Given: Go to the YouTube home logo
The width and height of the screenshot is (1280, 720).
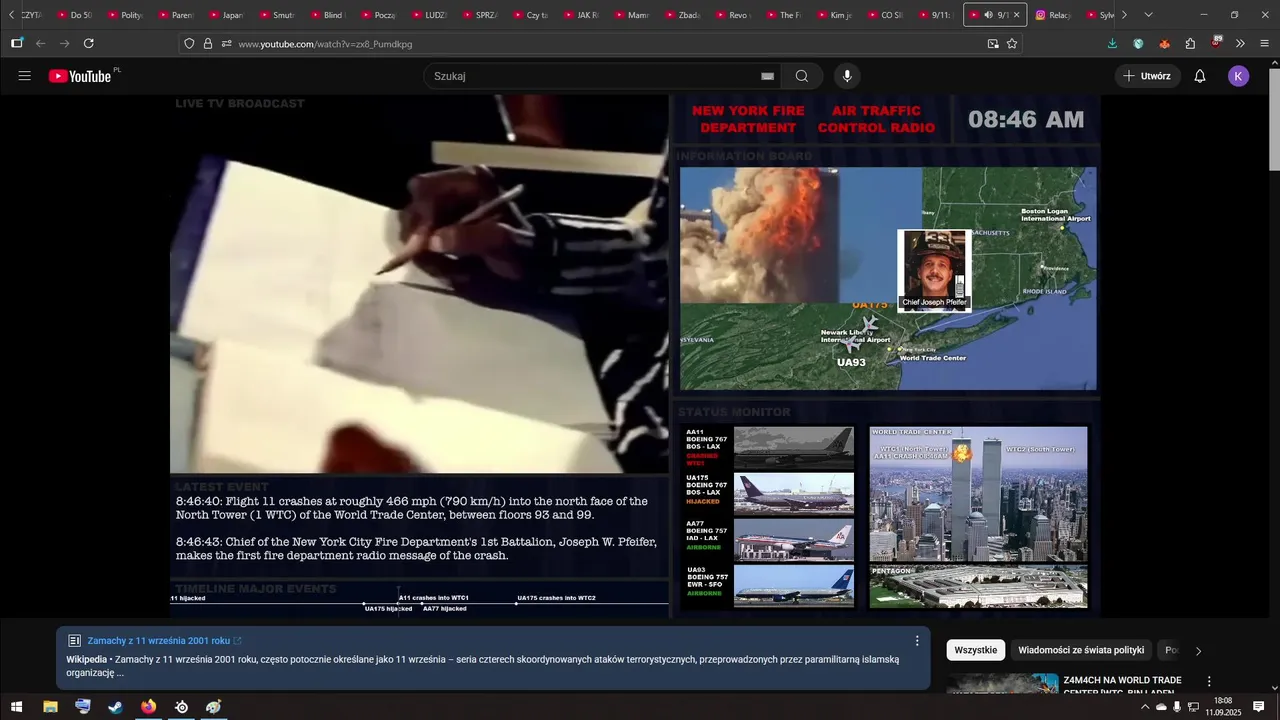Looking at the screenshot, I should coord(80,76).
